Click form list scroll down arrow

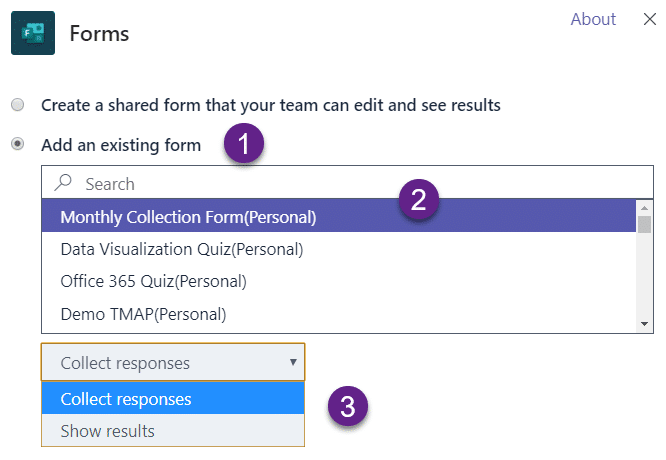645,324
